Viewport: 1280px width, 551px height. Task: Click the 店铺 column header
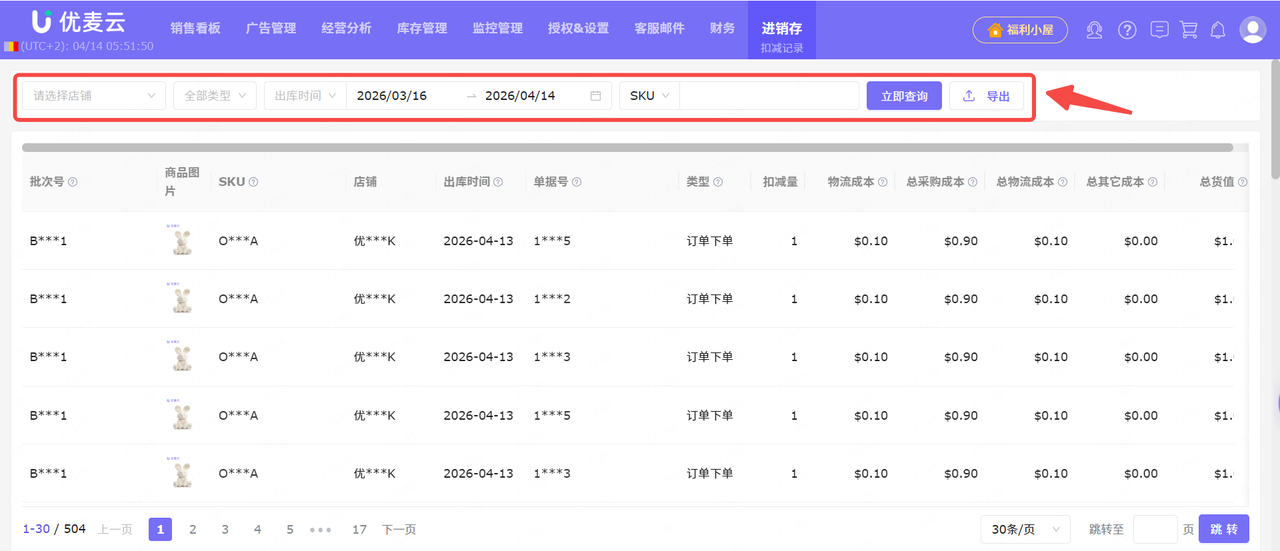pos(365,182)
